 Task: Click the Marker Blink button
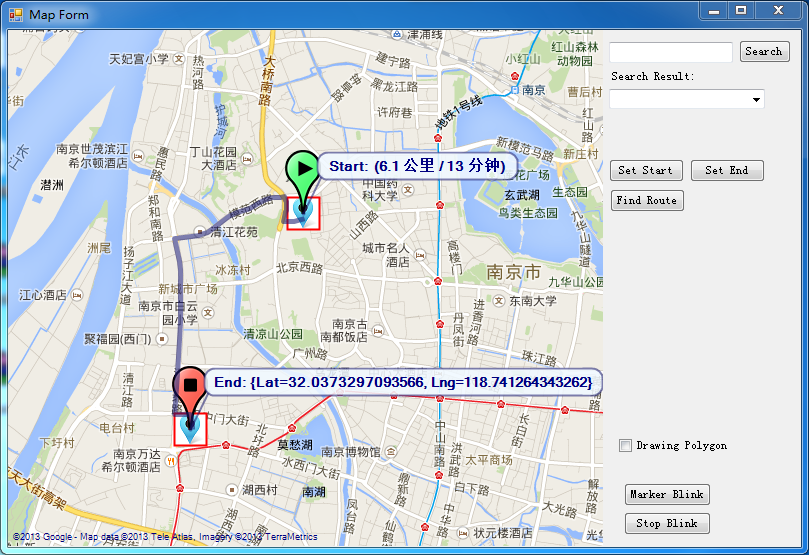click(x=667, y=494)
